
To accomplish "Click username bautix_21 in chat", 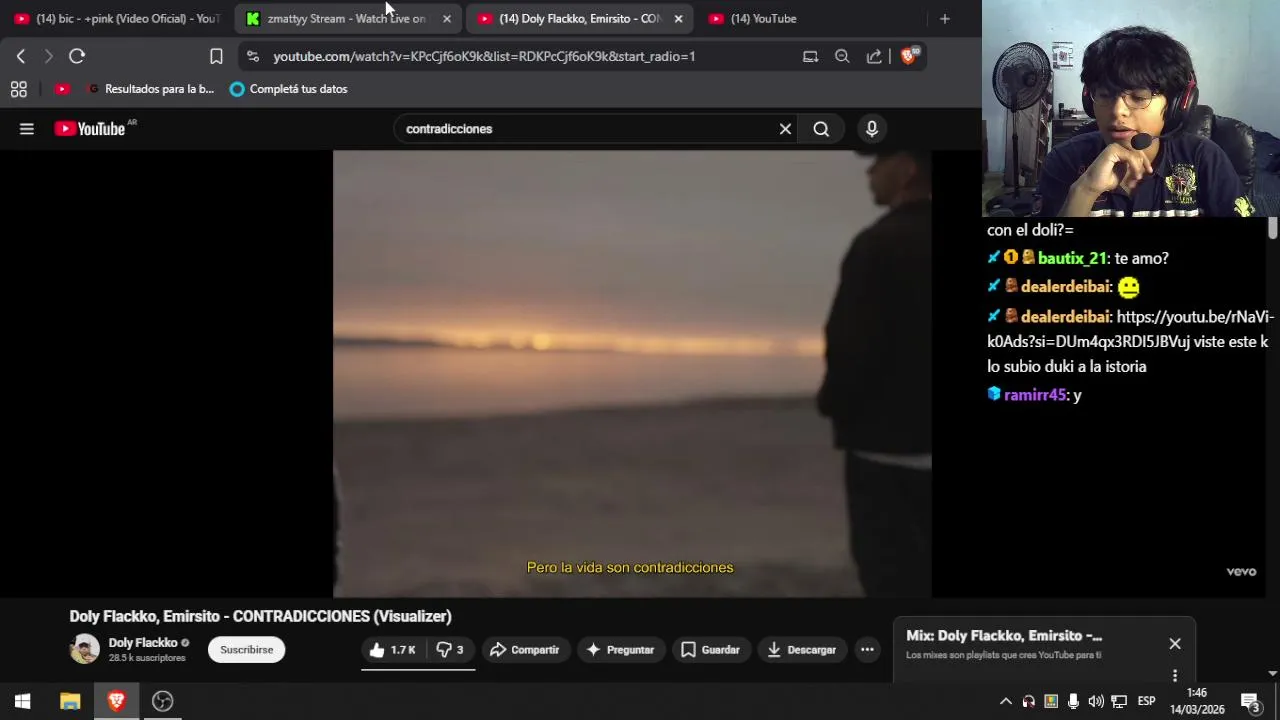I will [1072, 258].
